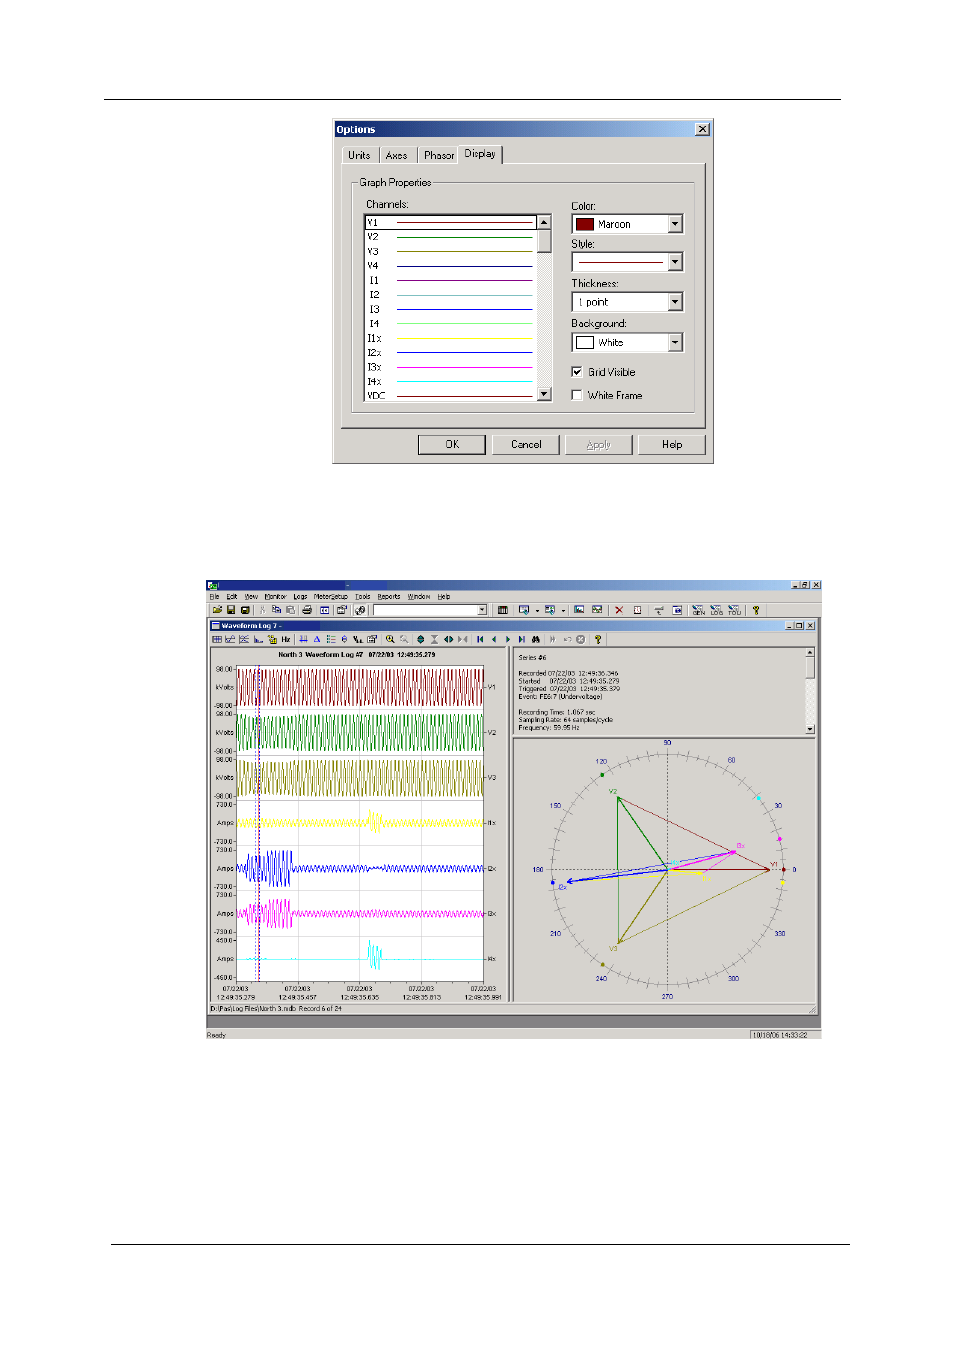Click the binoculars find icon
The image size is (955, 1350).
click(536, 639)
